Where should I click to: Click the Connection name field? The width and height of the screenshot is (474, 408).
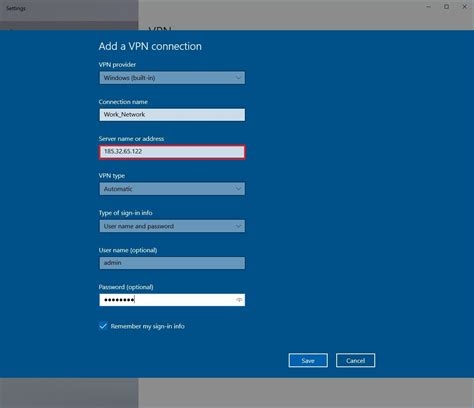(172, 115)
